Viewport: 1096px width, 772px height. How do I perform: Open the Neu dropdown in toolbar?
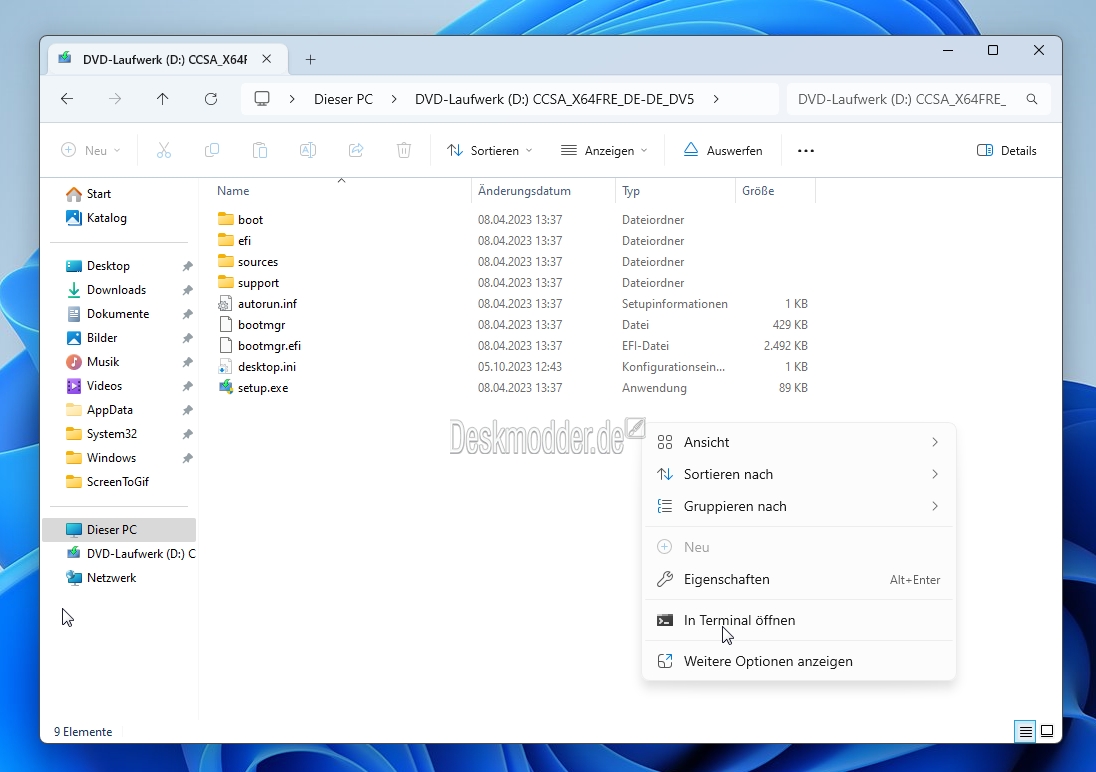91,150
